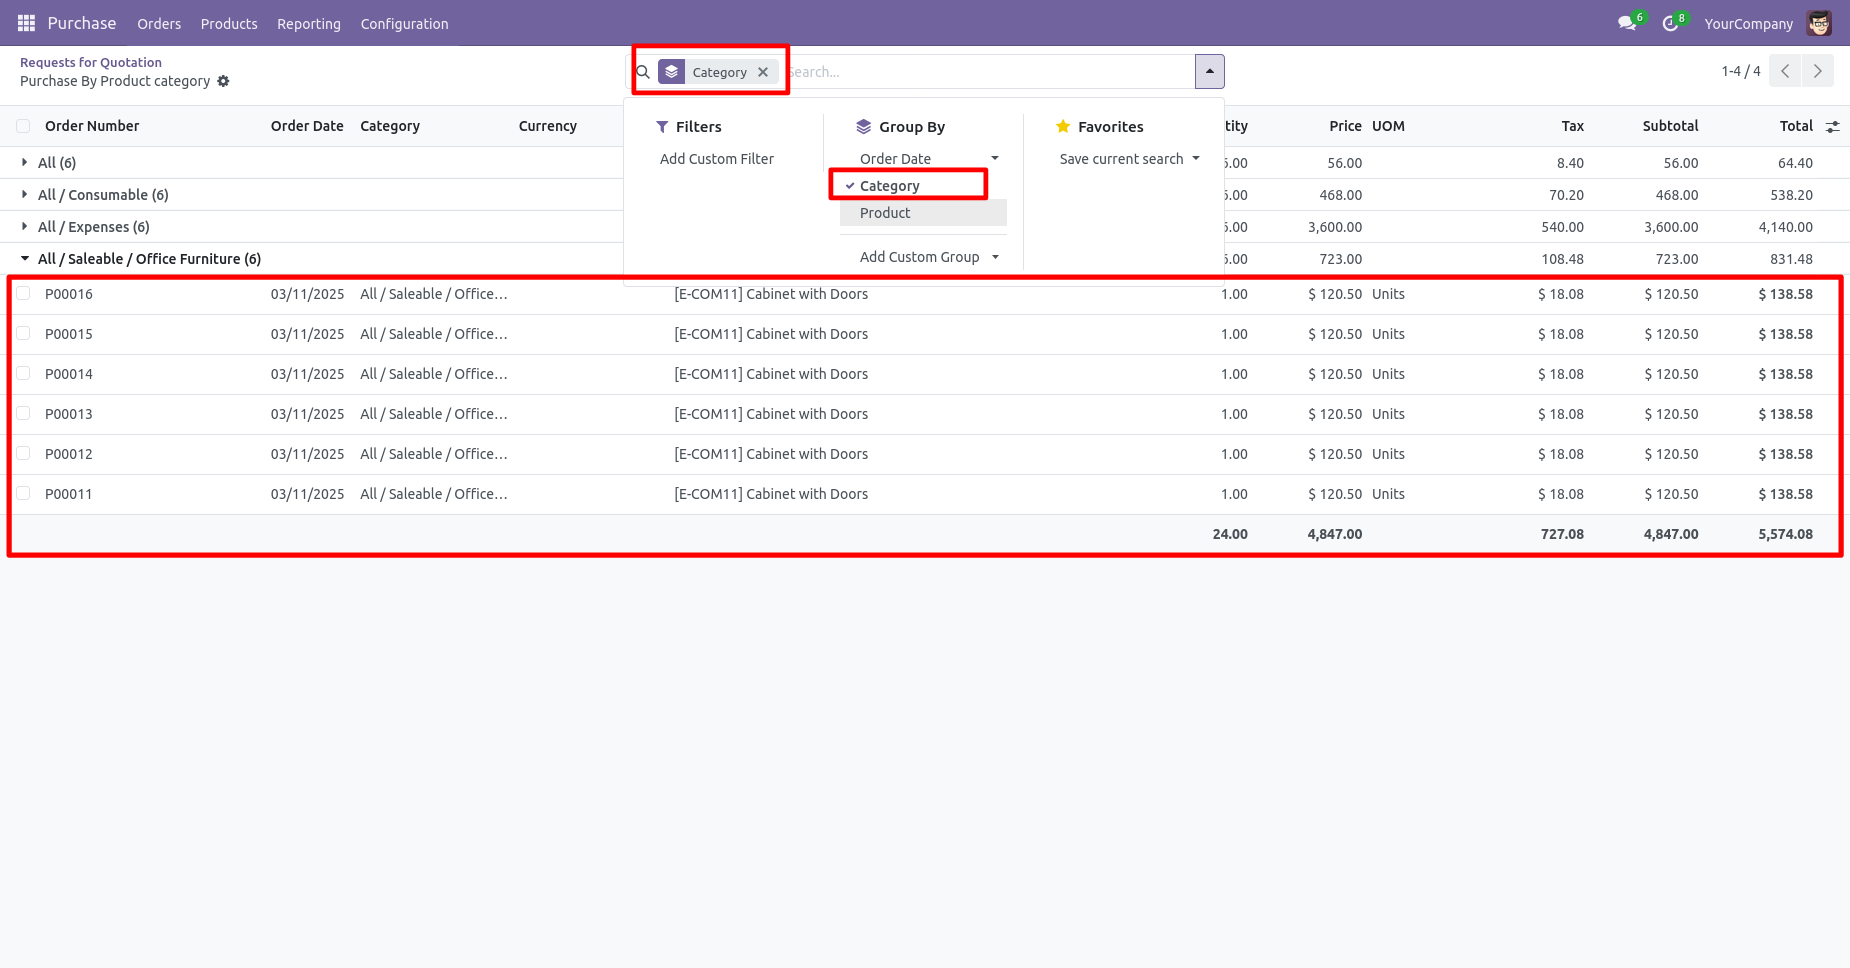Sort by Category column header

pyautogui.click(x=390, y=126)
